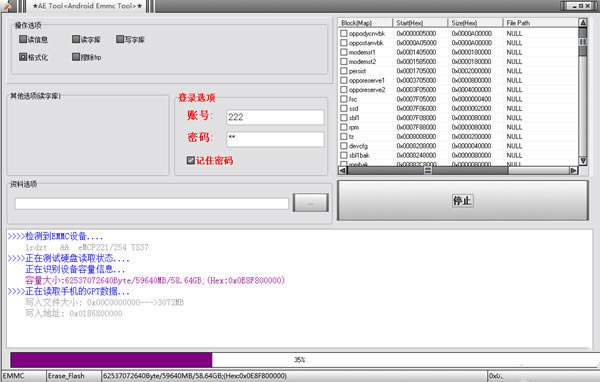Sort by Start(Hex) column header
Screen dimensions: 600x382
(420, 23)
